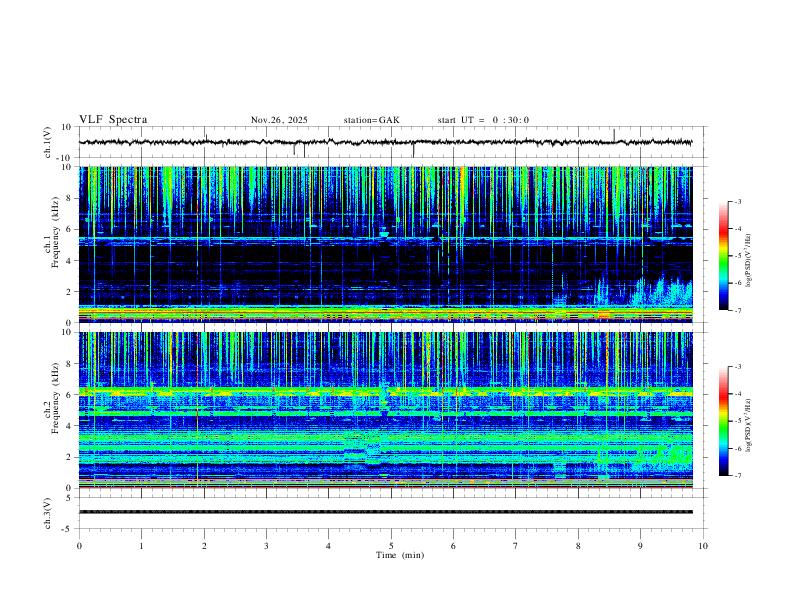Click the ch.2 PSD color scale bar

click(724, 421)
